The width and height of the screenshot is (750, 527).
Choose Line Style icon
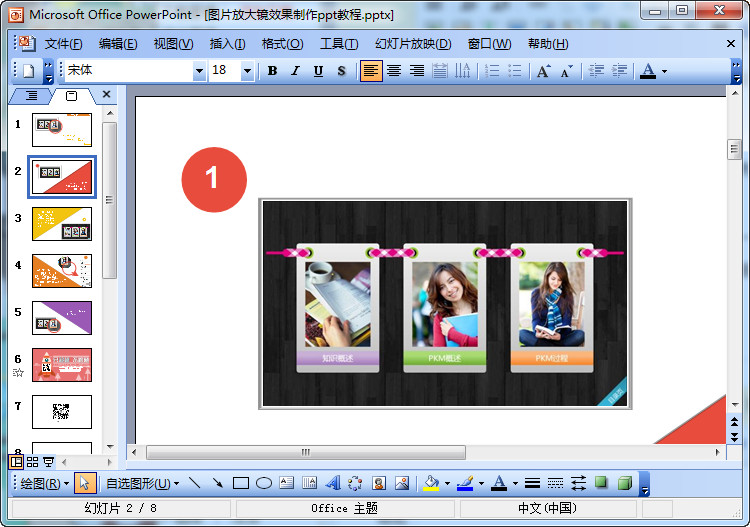click(532, 483)
